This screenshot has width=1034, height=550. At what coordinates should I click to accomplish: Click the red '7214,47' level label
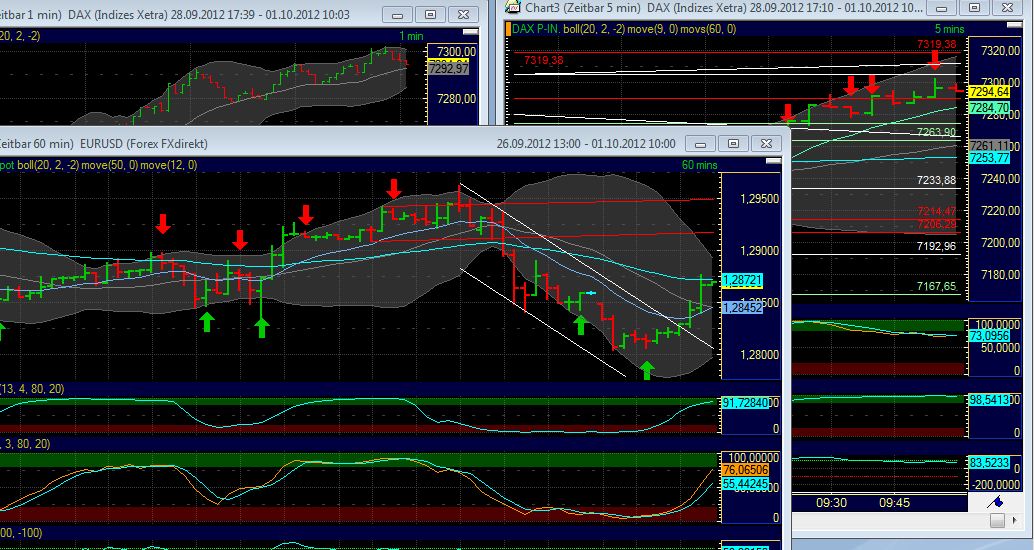pos(936,212)
